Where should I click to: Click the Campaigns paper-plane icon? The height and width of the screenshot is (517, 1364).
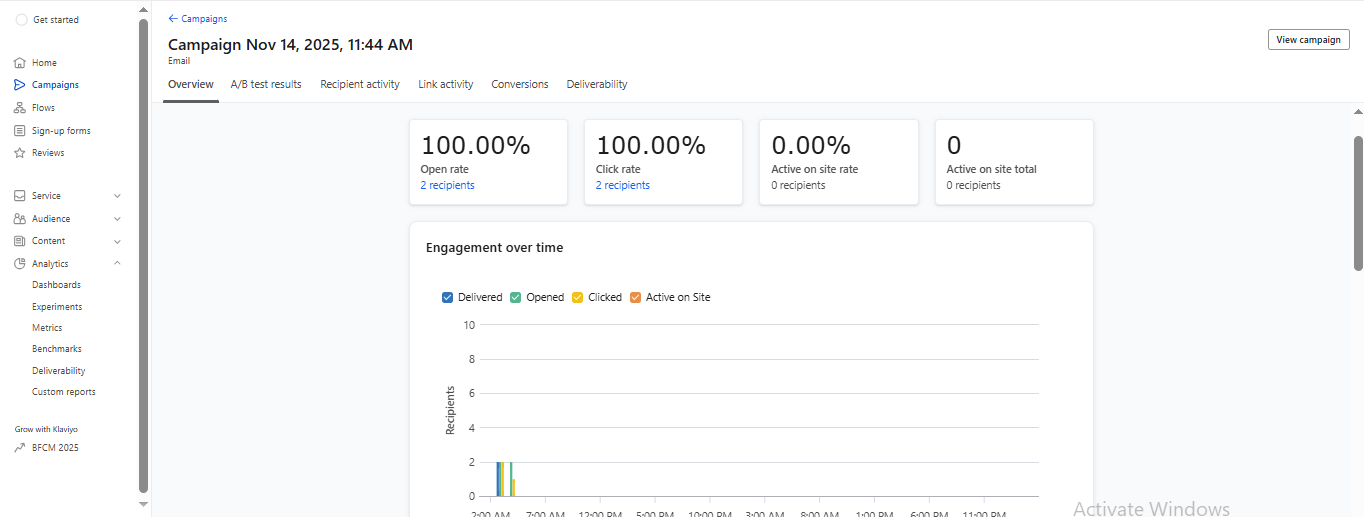(x=20, y=85)
